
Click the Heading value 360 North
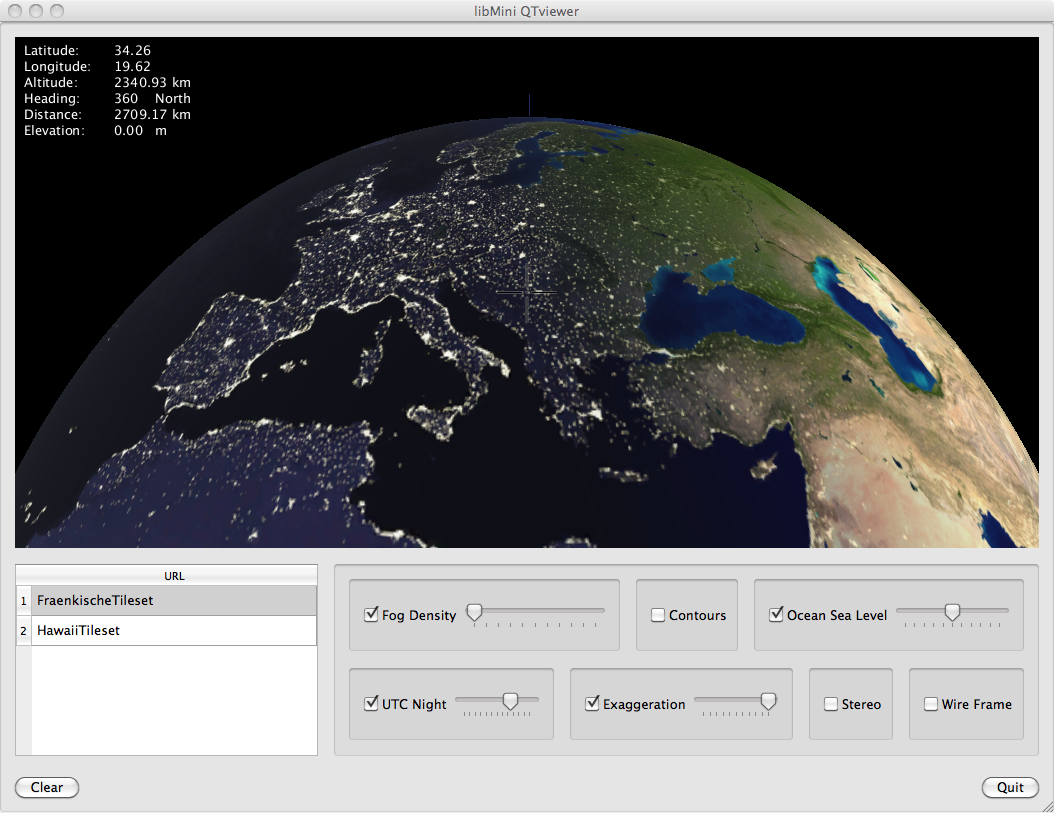click(x=153, y=99)
